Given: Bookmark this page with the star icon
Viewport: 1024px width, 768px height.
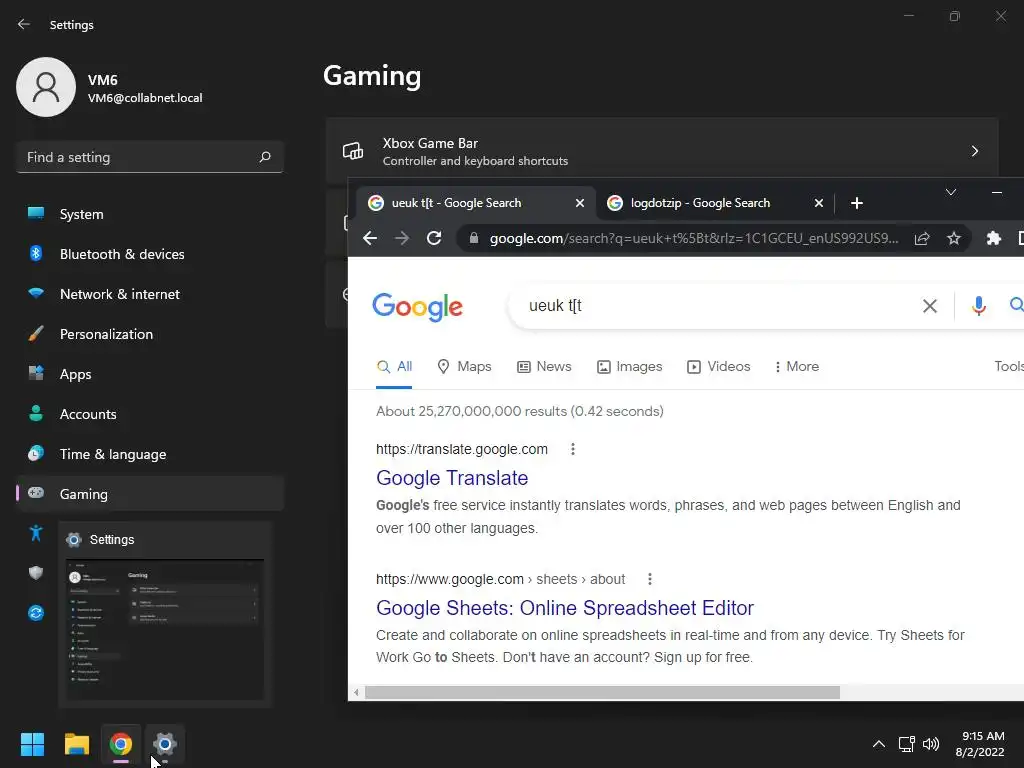Looking at the screenshot, I should coord(954,238).
